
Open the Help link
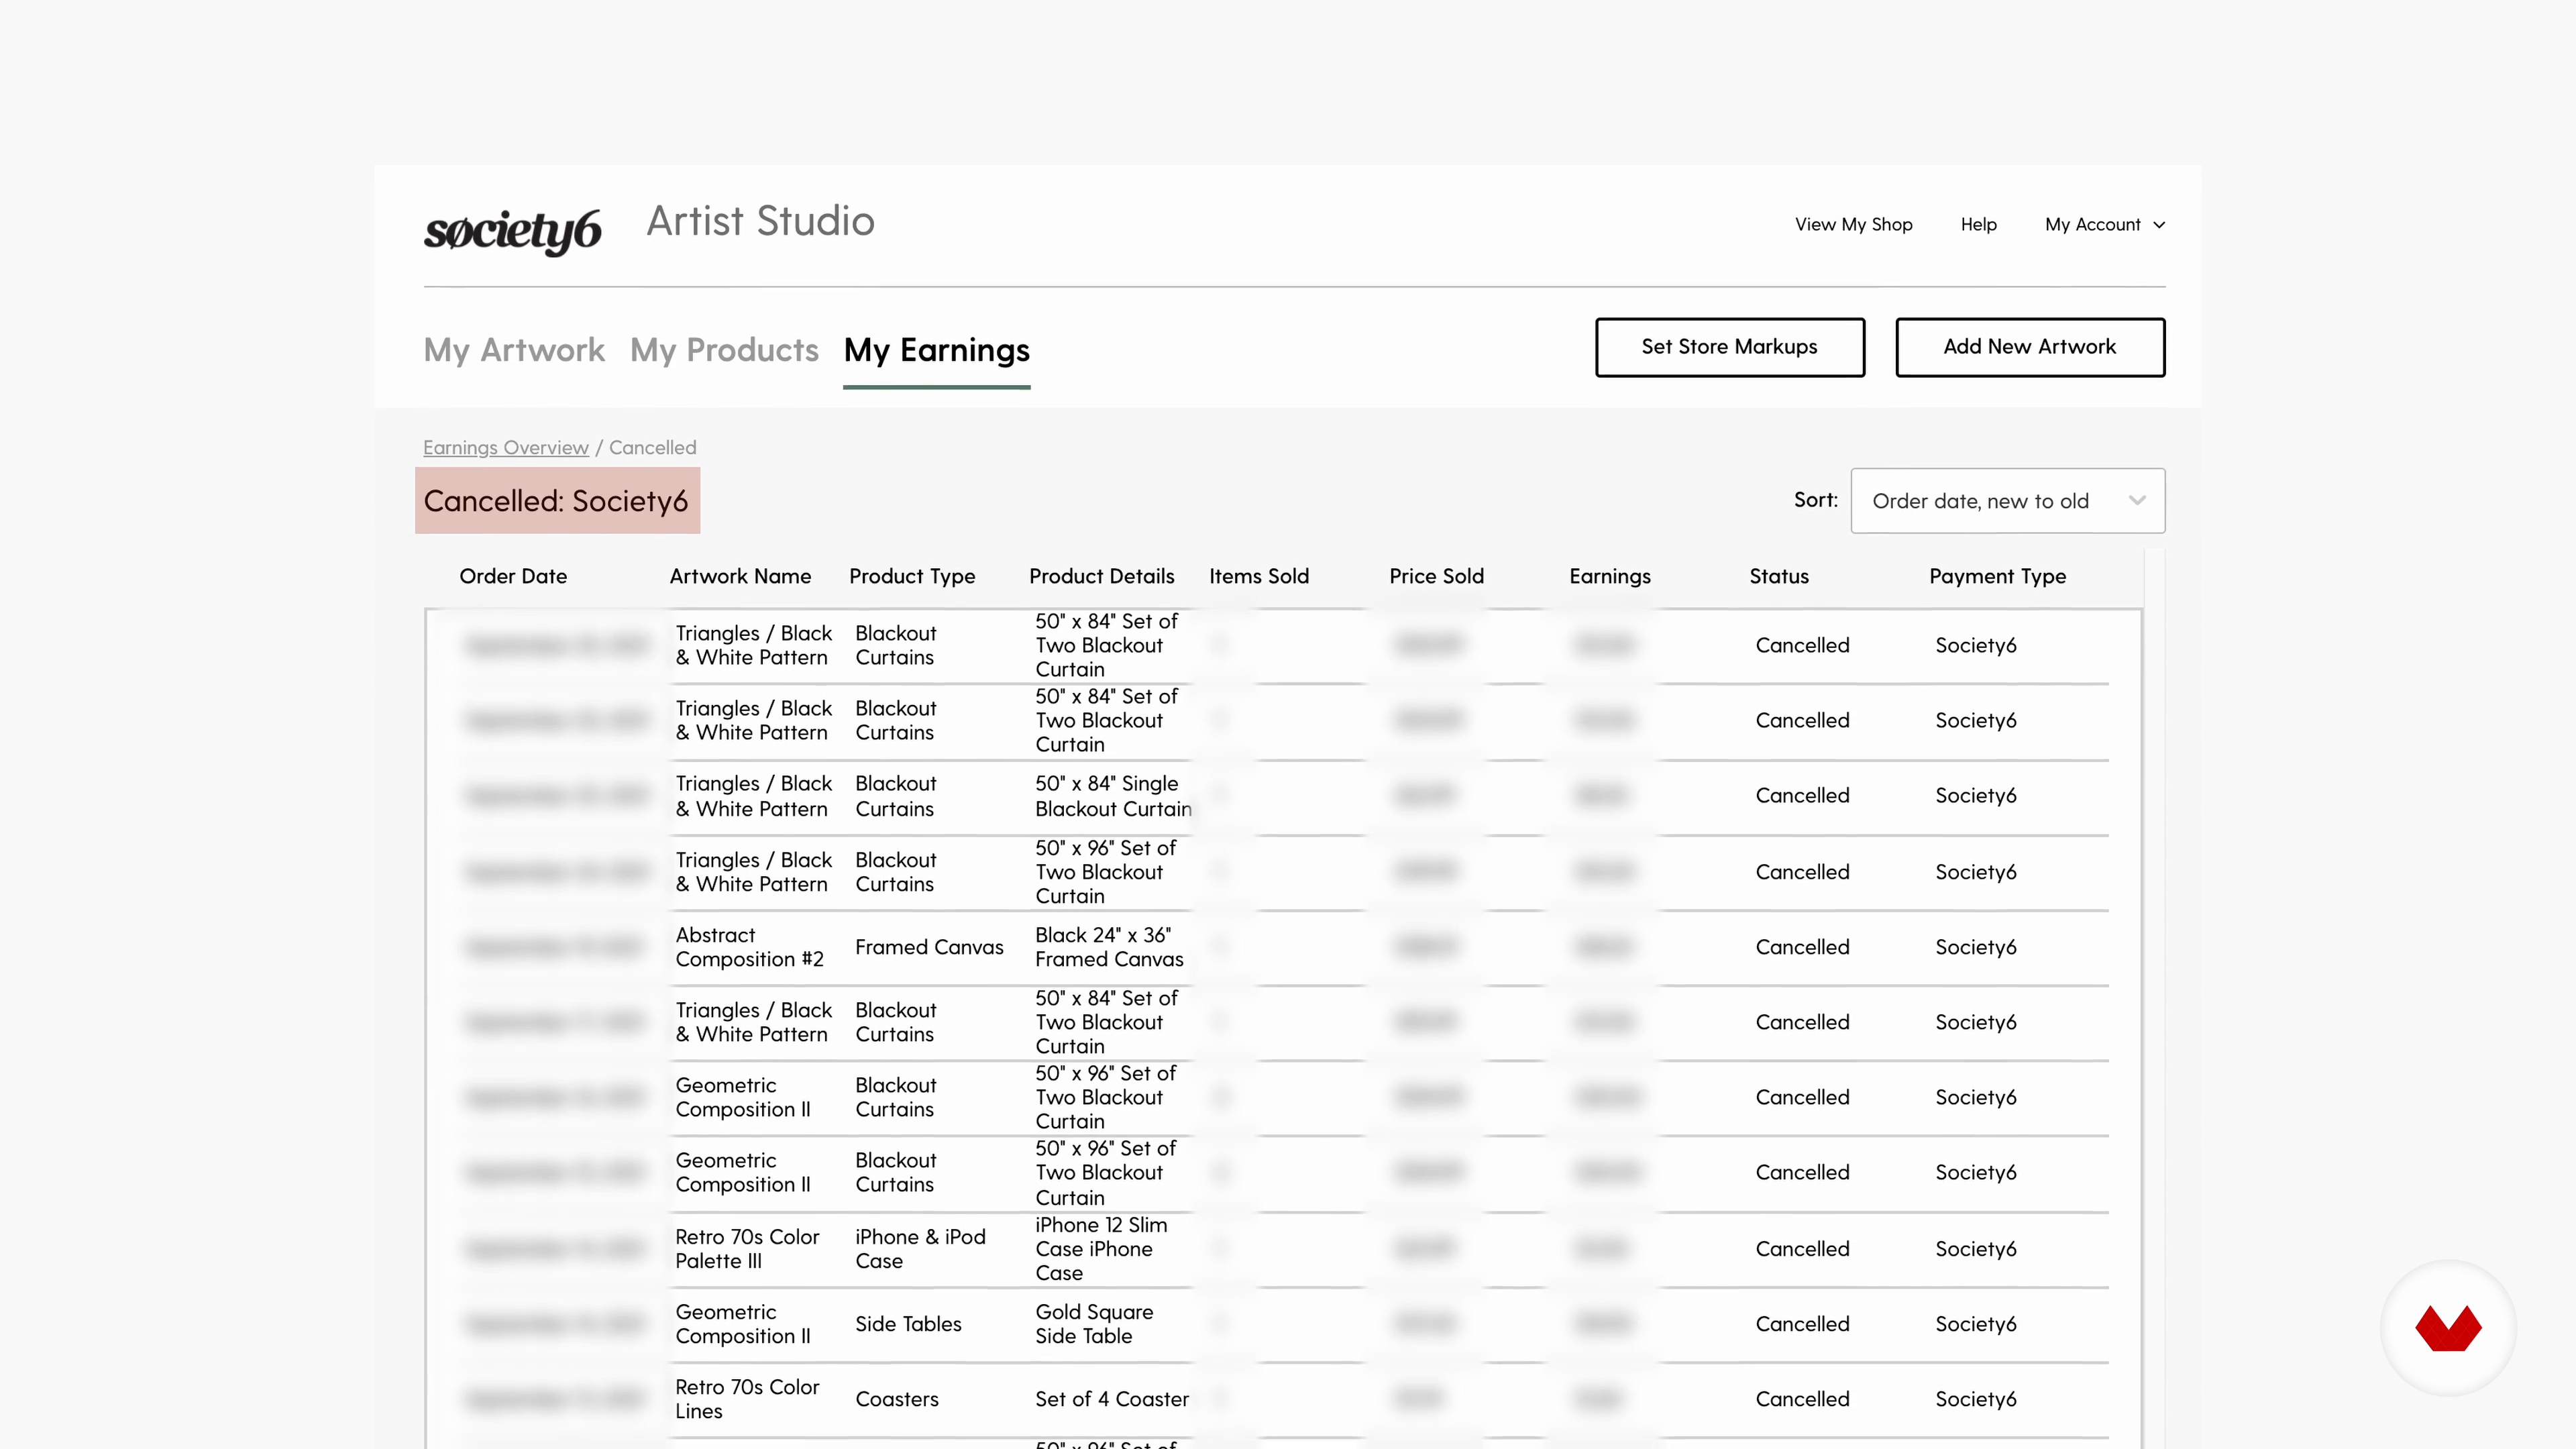coord(1978,224)
